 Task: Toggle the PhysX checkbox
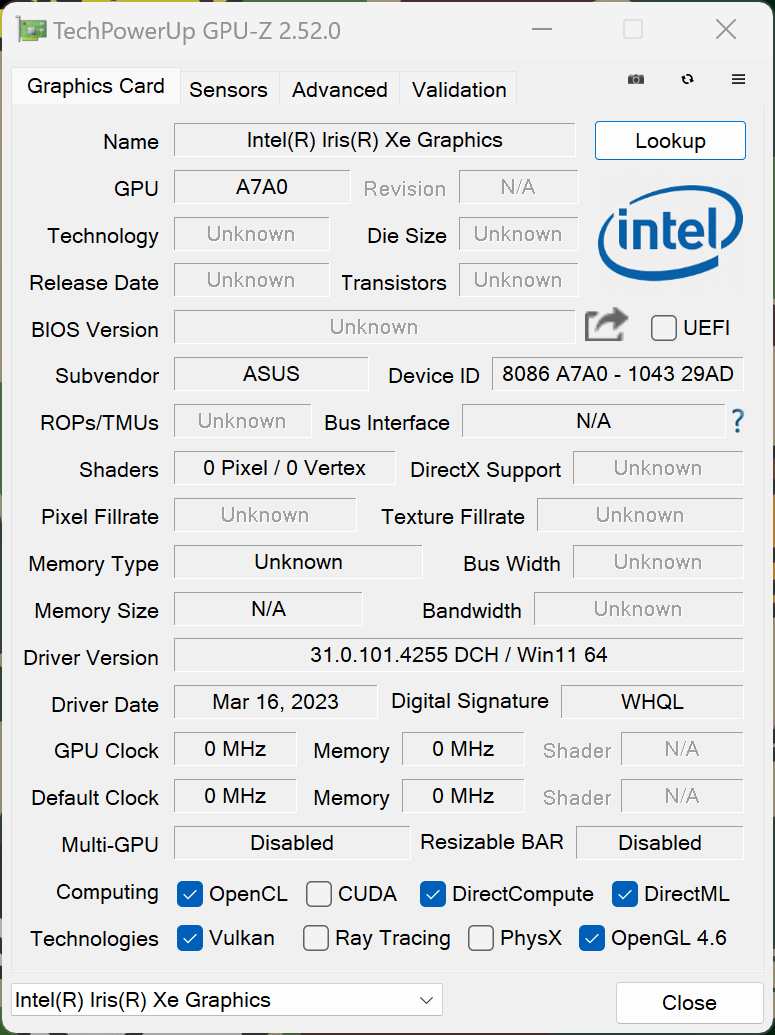[x=481, y=938]
